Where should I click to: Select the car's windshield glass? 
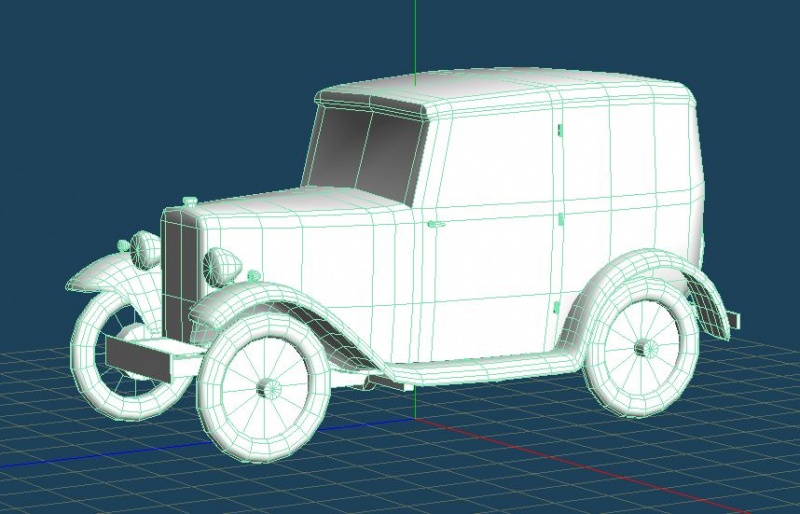tap(365, 153)
